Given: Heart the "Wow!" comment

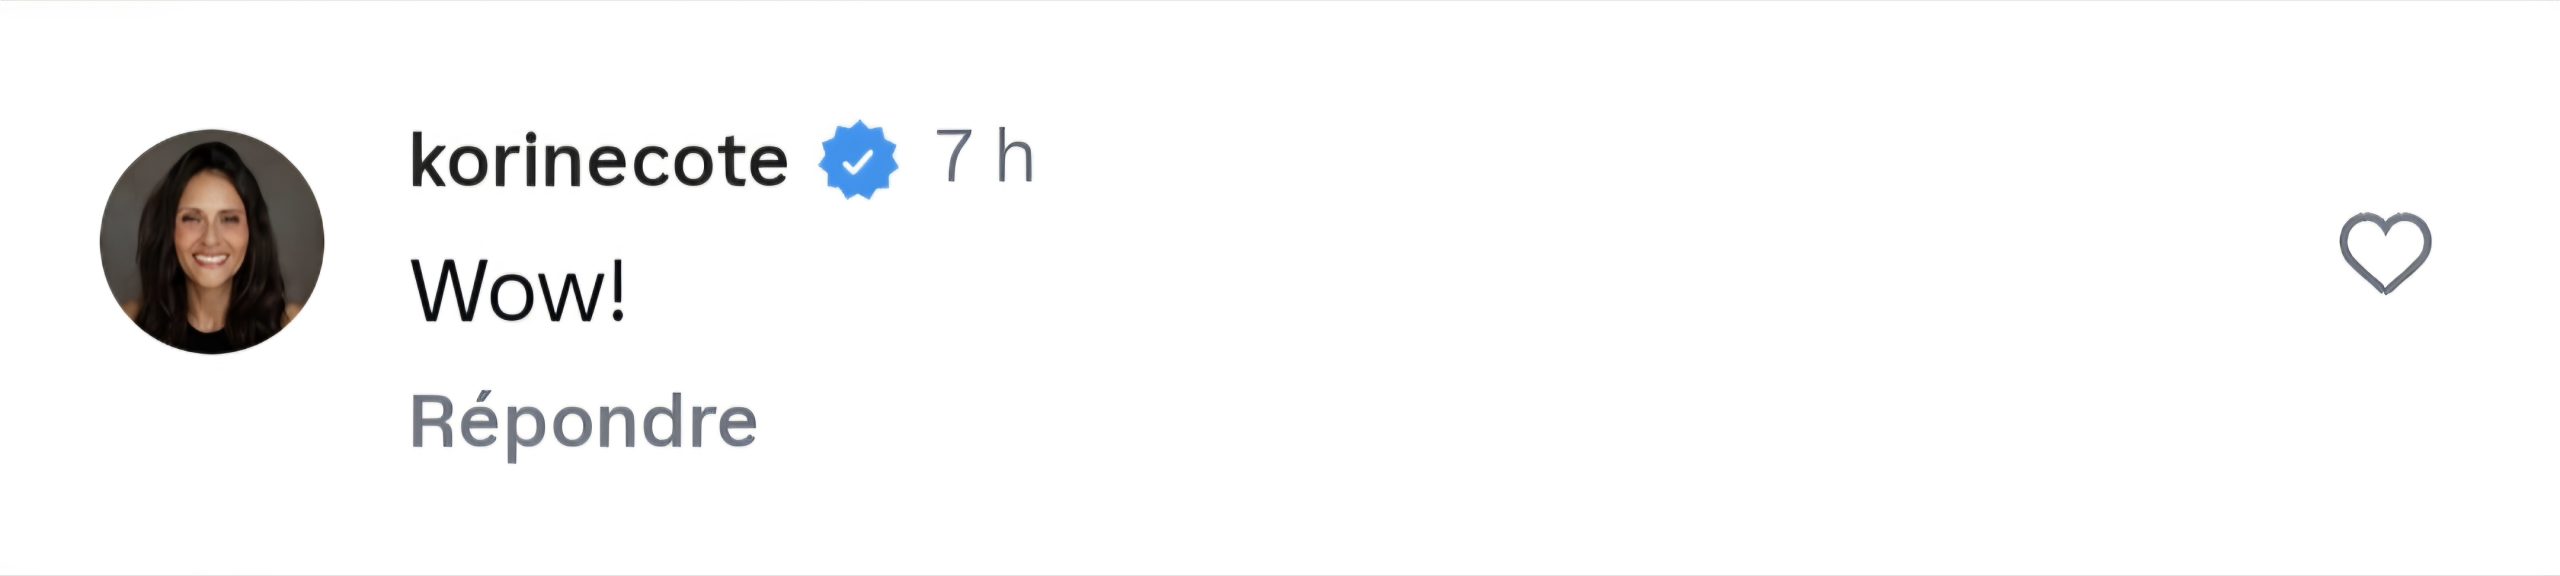Looking at the screenshot, I should (2384, 252).
